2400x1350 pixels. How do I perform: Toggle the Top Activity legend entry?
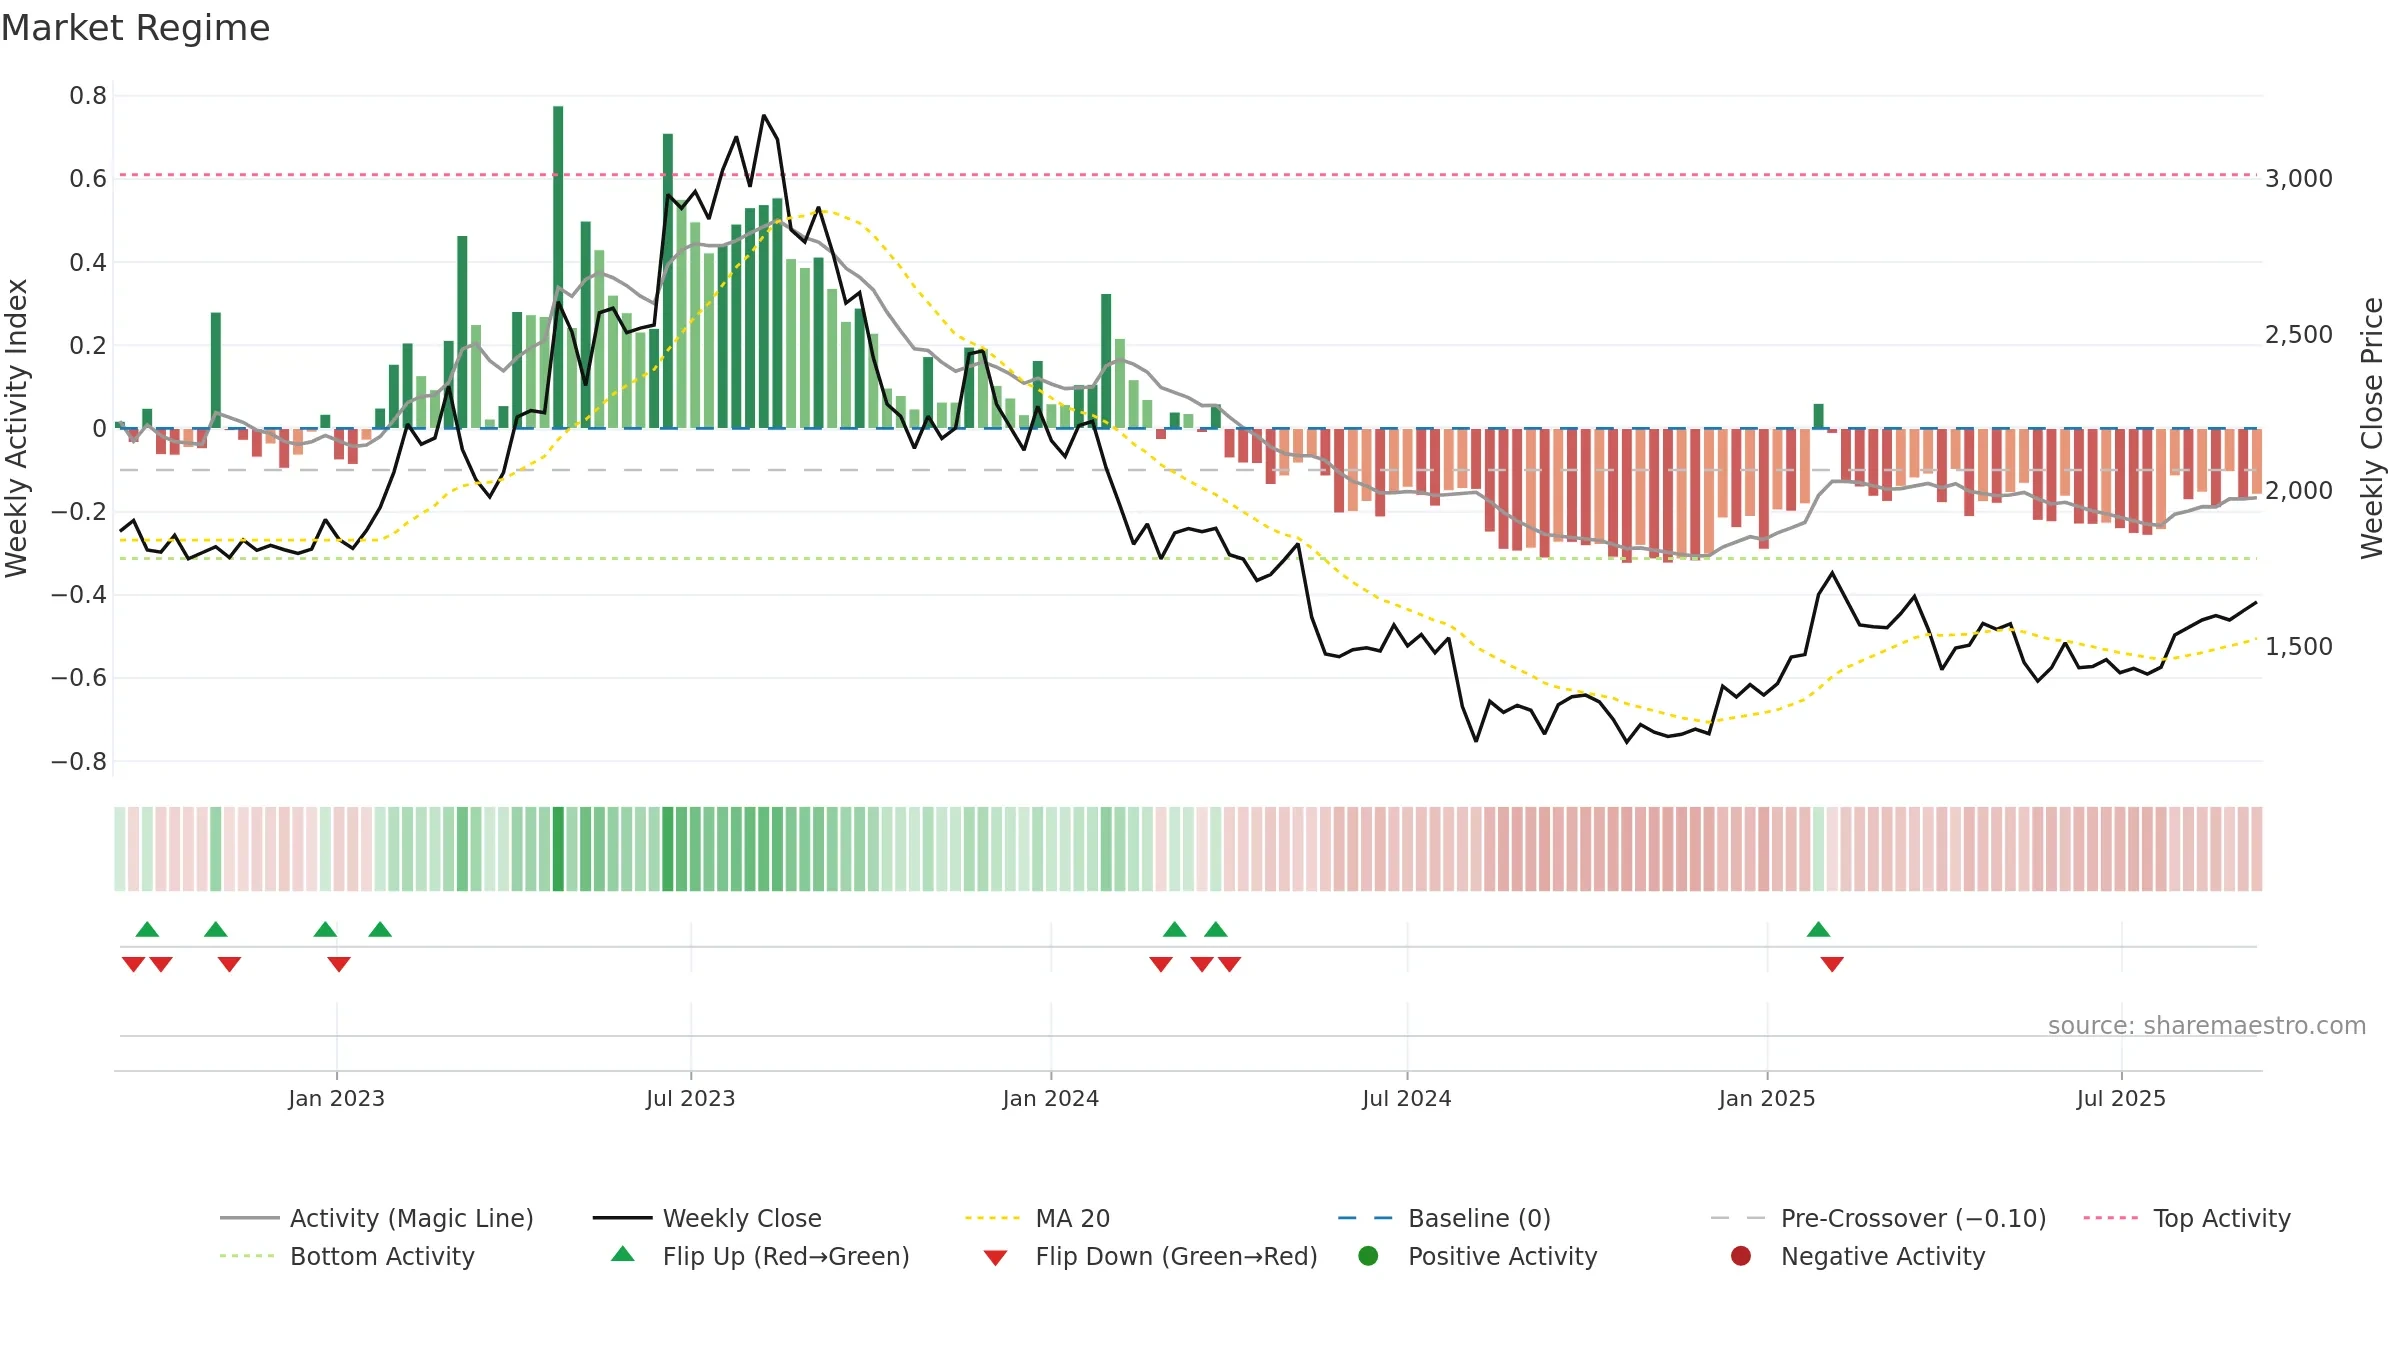coord(2187,1218)
